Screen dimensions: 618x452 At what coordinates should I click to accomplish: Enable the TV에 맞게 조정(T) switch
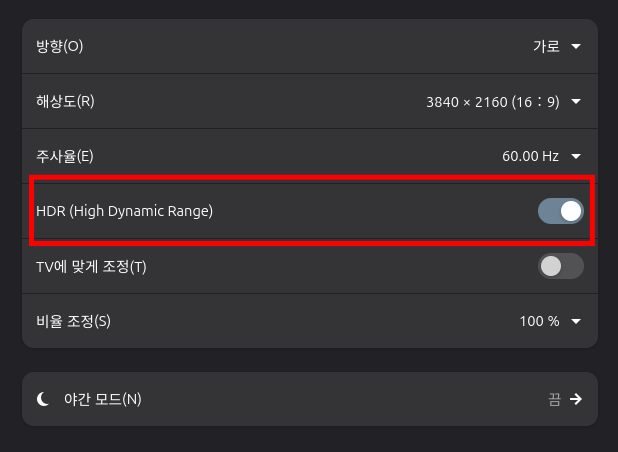coord(560,266)
